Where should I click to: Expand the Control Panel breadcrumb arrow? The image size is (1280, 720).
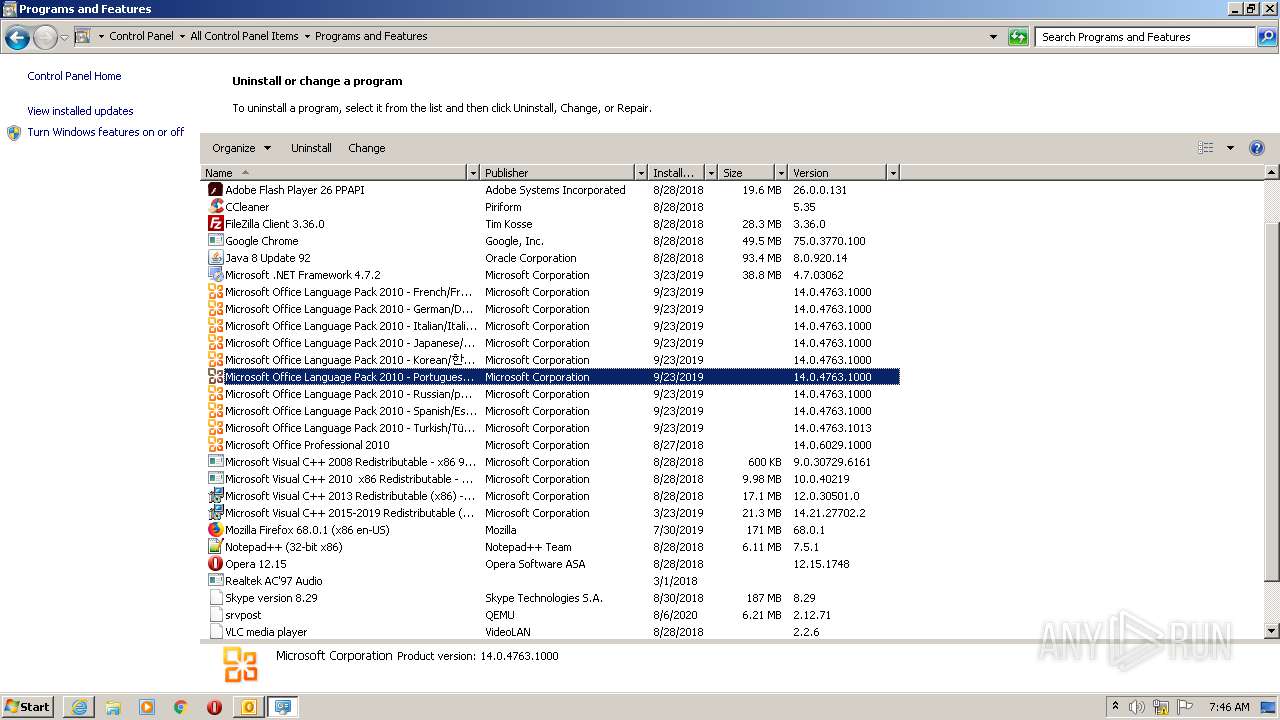182,37
